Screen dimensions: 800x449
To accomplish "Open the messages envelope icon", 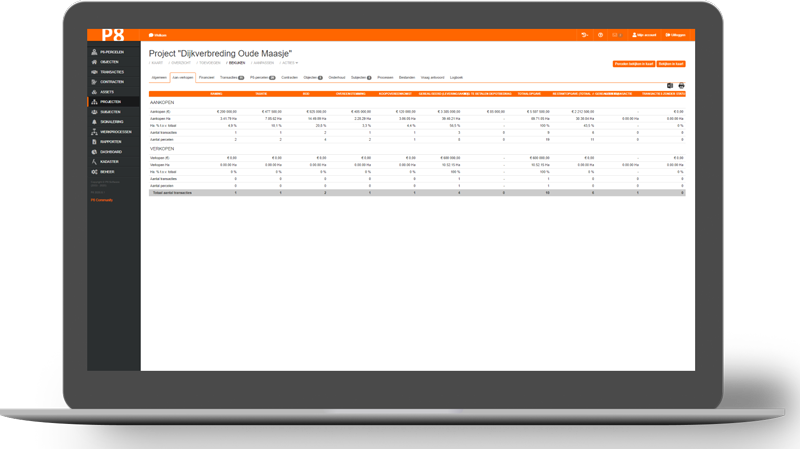I will point(615,35).
